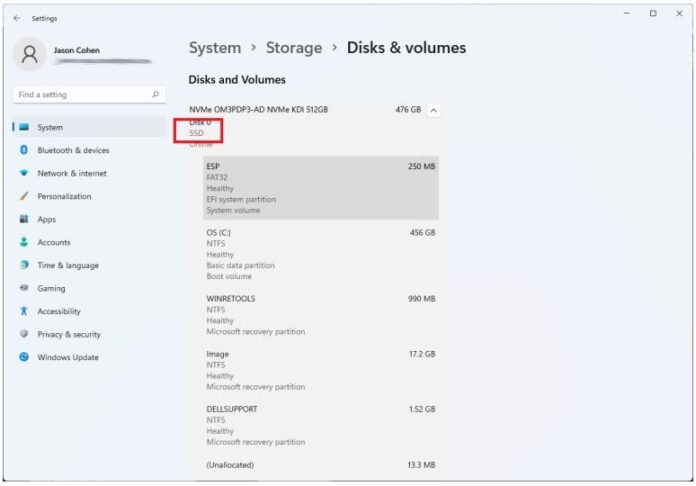Select the OS (C:) volume
Image resolution: width=696 pixels, height=486 pixels.
pyautogui.click(x=320, y=254)
